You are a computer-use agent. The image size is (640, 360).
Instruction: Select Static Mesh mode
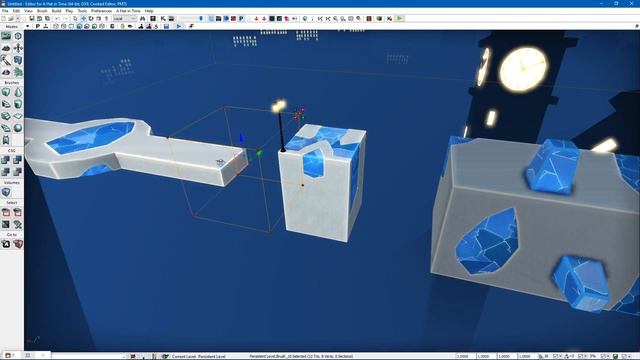18,60
